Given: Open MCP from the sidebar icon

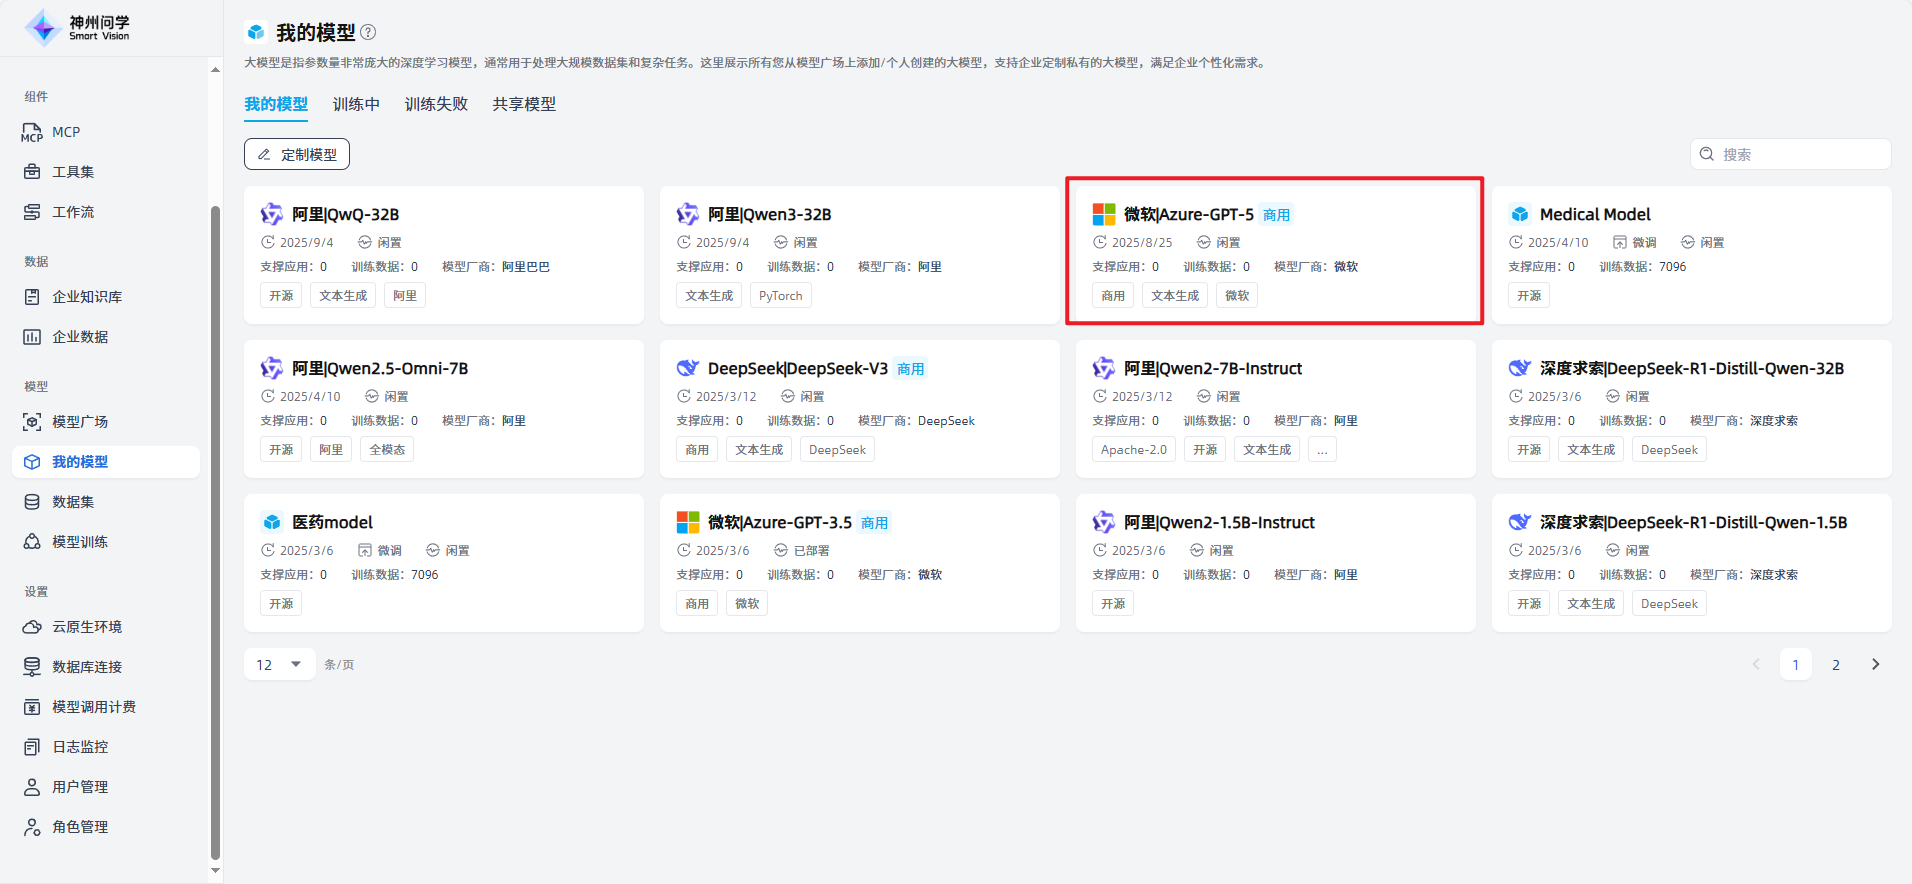Looking at the screenshot, I should click(32, 132).
